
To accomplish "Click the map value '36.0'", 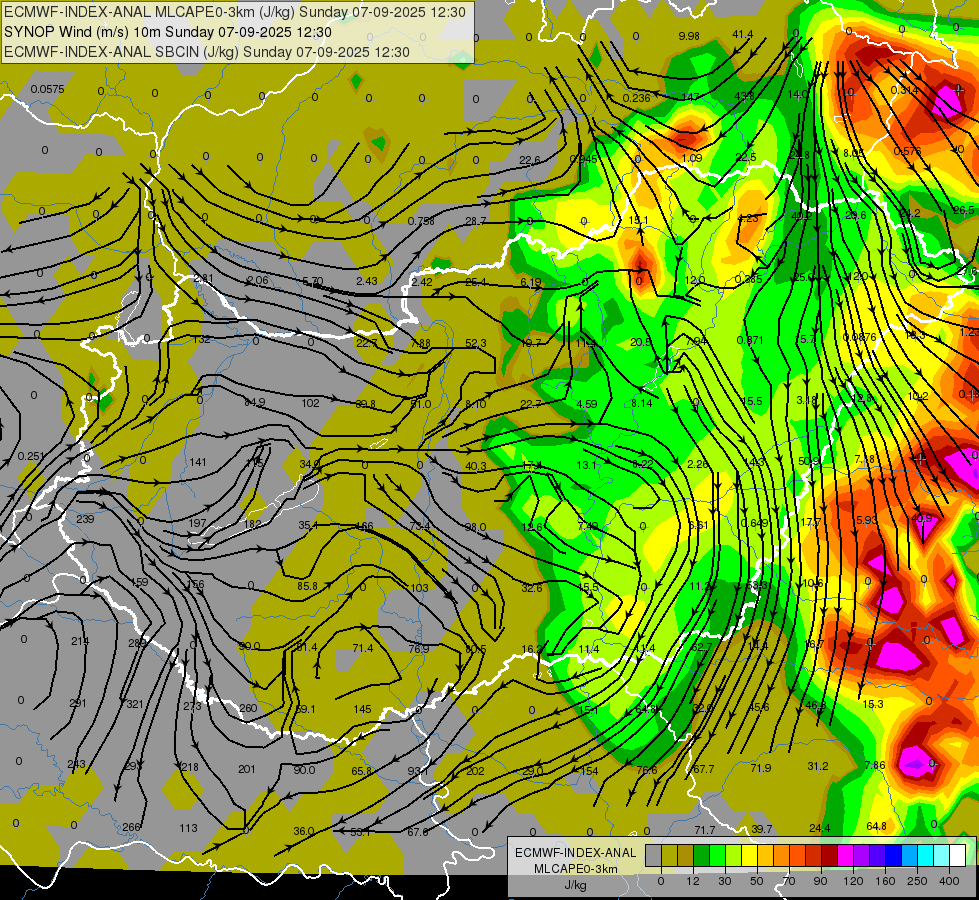I will point(303,831).
